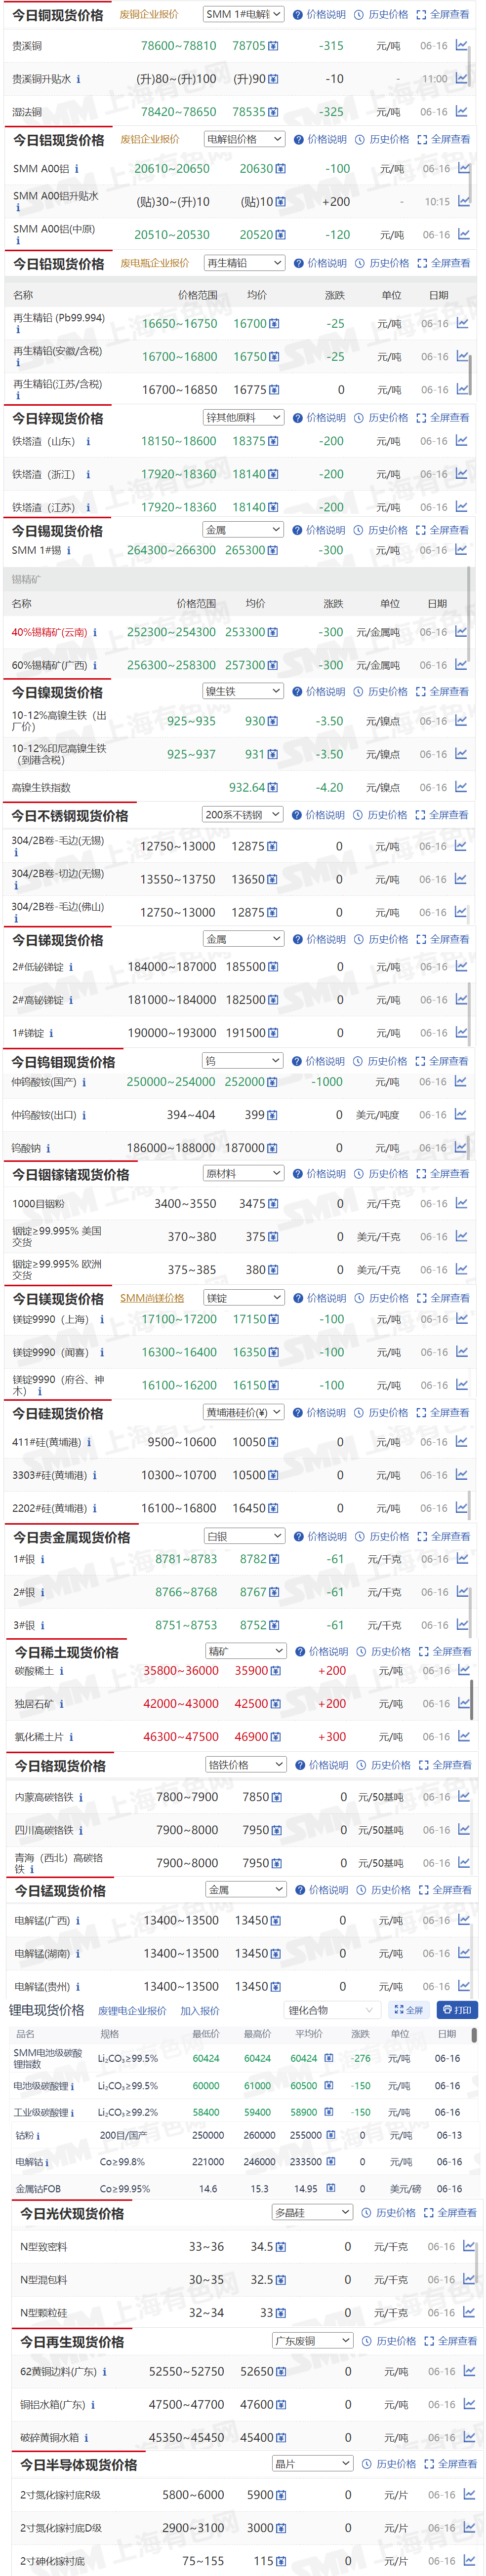The height and width of the screenshot is (2576, 486).
Task: Open the trend chart for SMM 1#锡
Action: coord(461,549)
